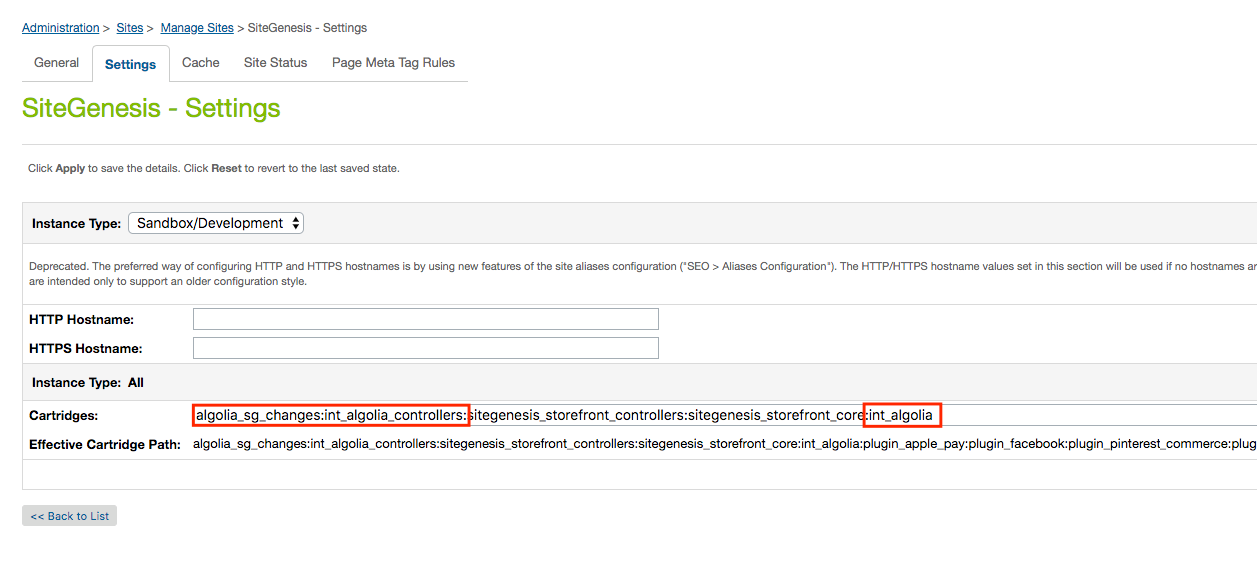Click the HTTPS Hostname label
The width and height of the screenshot is (1257, 565).
[86, 348]
